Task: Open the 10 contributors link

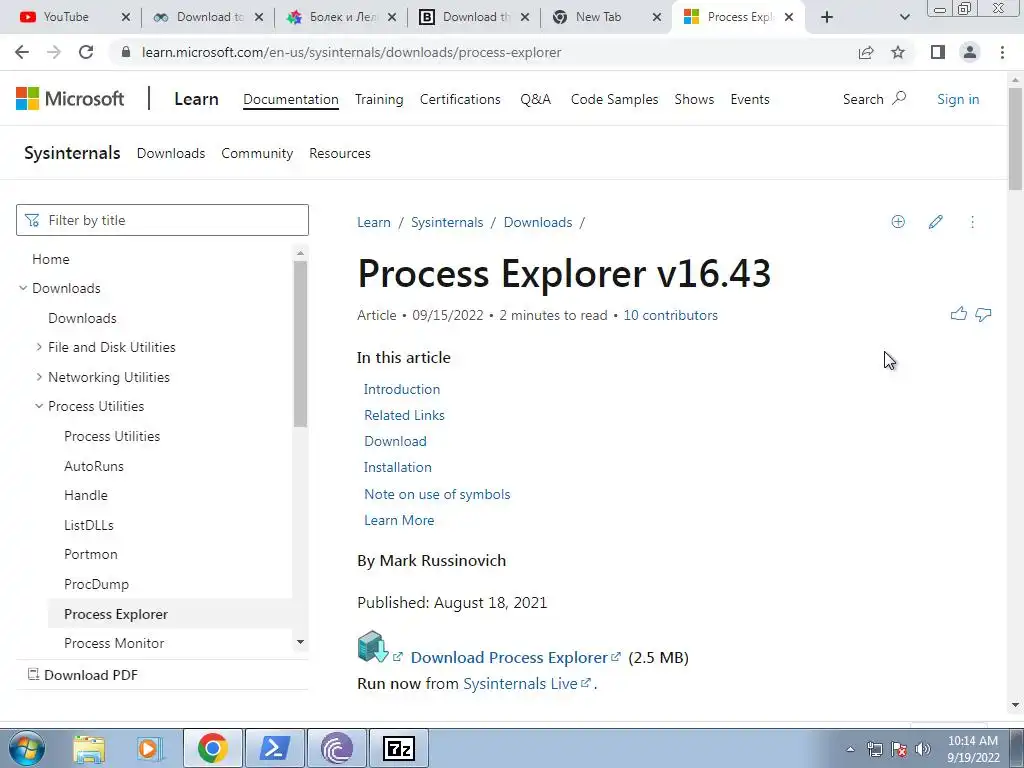Action: 670,315
